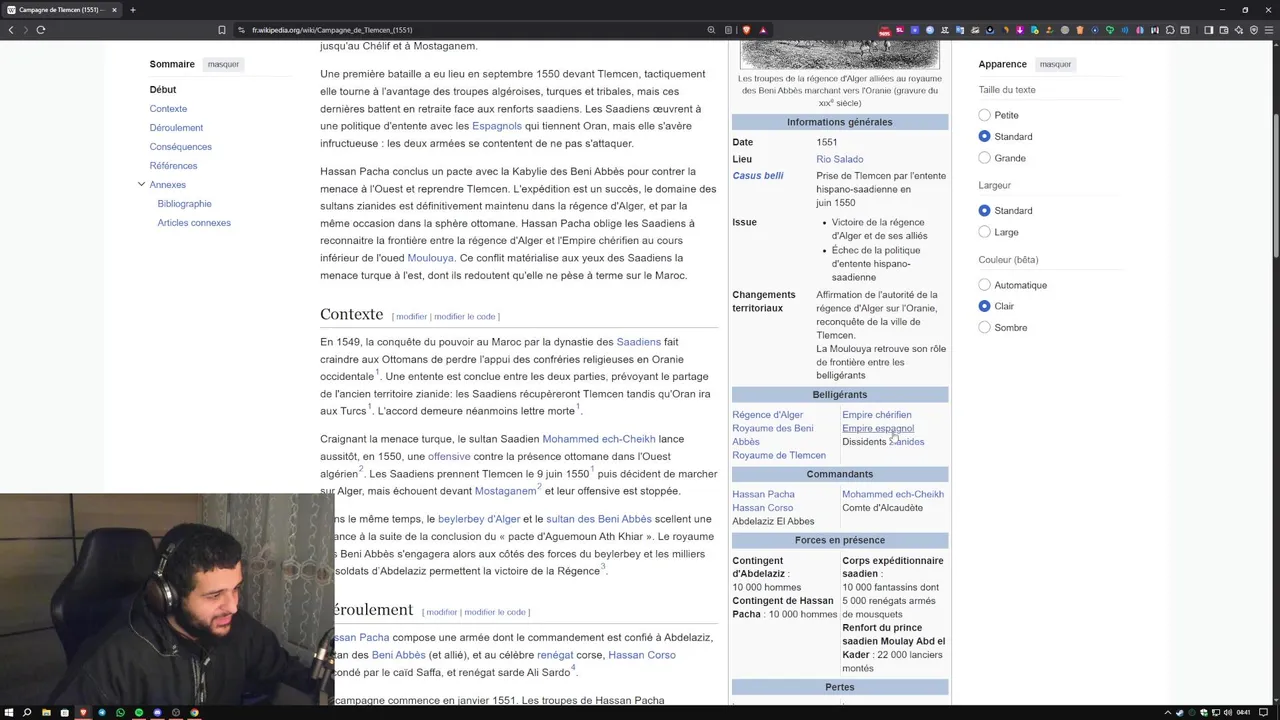The width and height of the screenshot is (1280, 720).
Task: Open OBS Studio from the taskbar
Action: coord(176,712)
